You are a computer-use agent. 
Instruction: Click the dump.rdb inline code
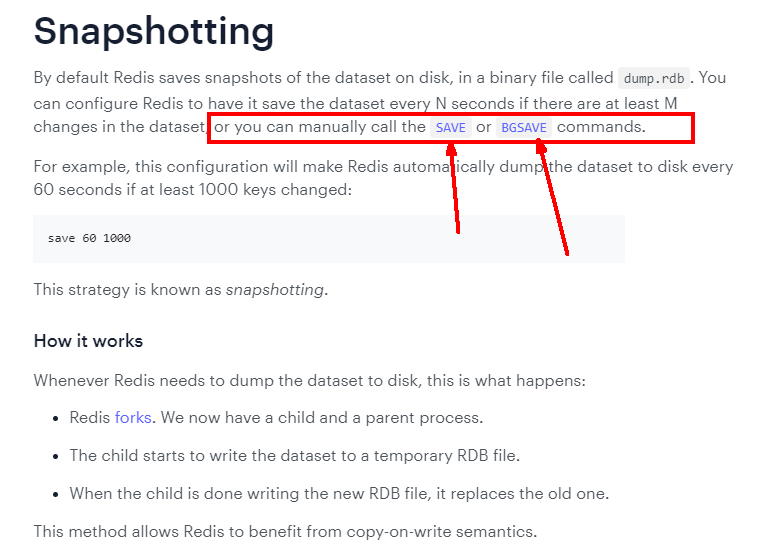click(654, 78)
